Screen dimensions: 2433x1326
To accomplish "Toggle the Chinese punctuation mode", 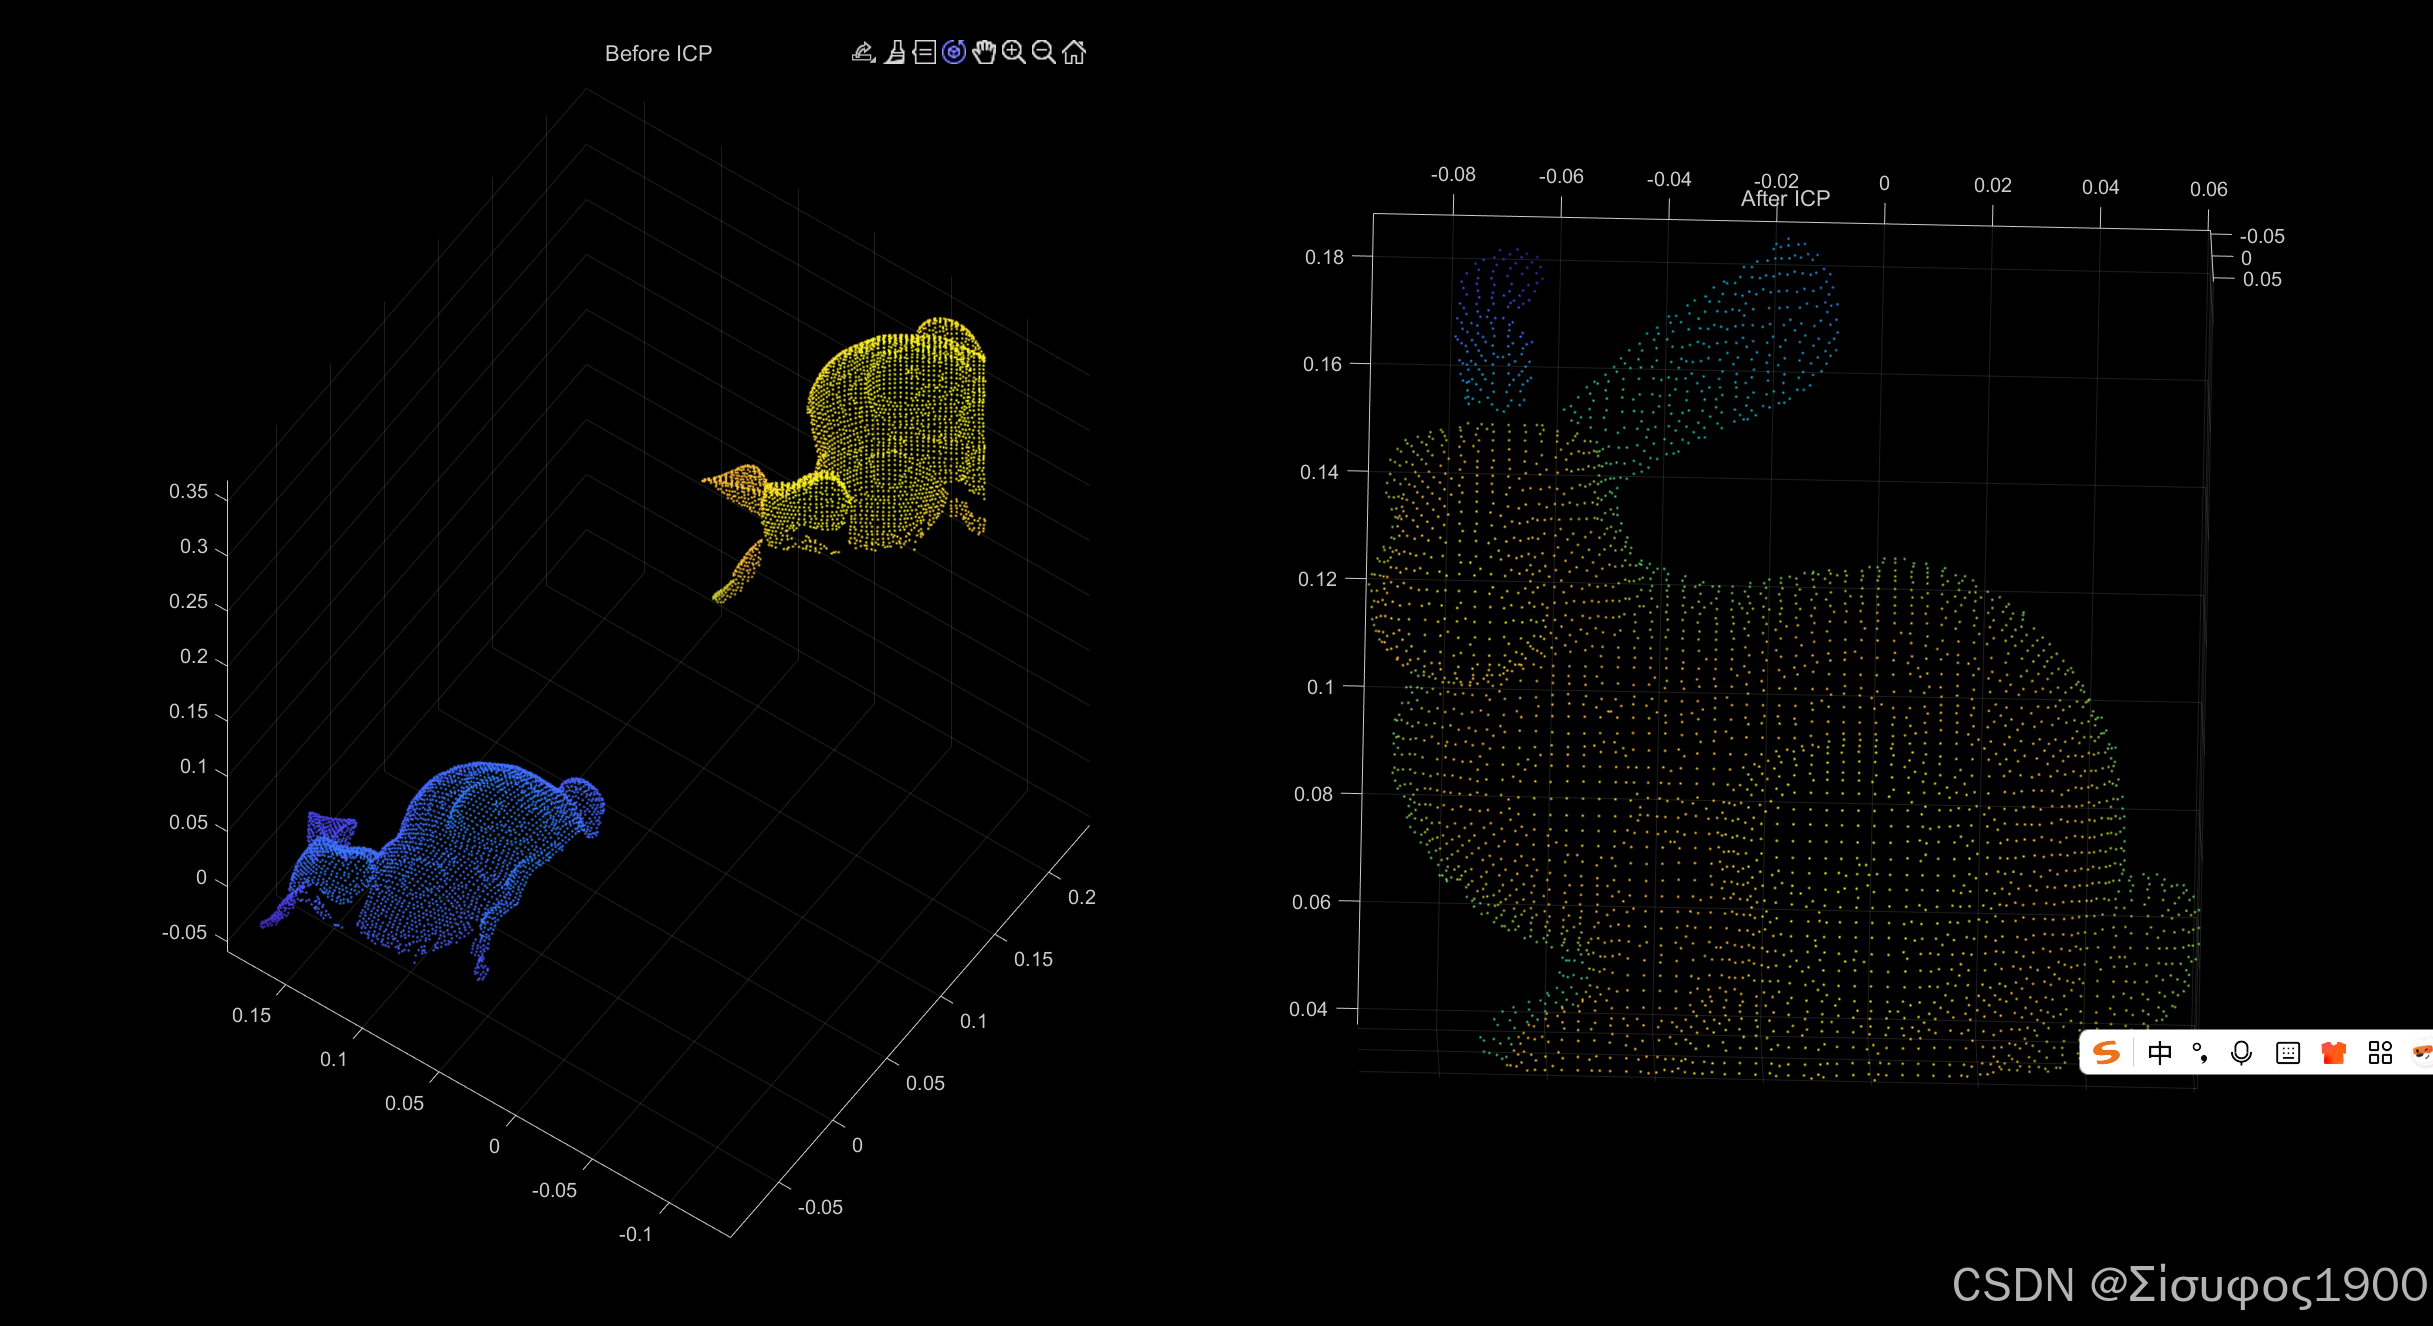I will [2200, 1053].
